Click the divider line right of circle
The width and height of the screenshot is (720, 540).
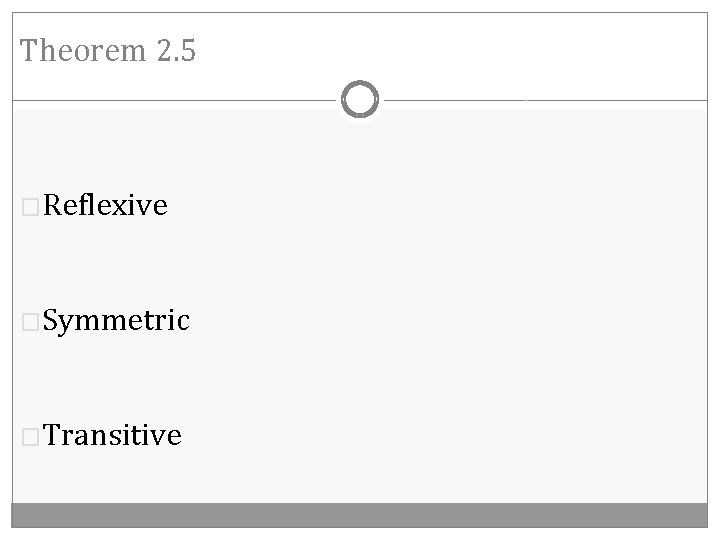(x=550, y=100)
